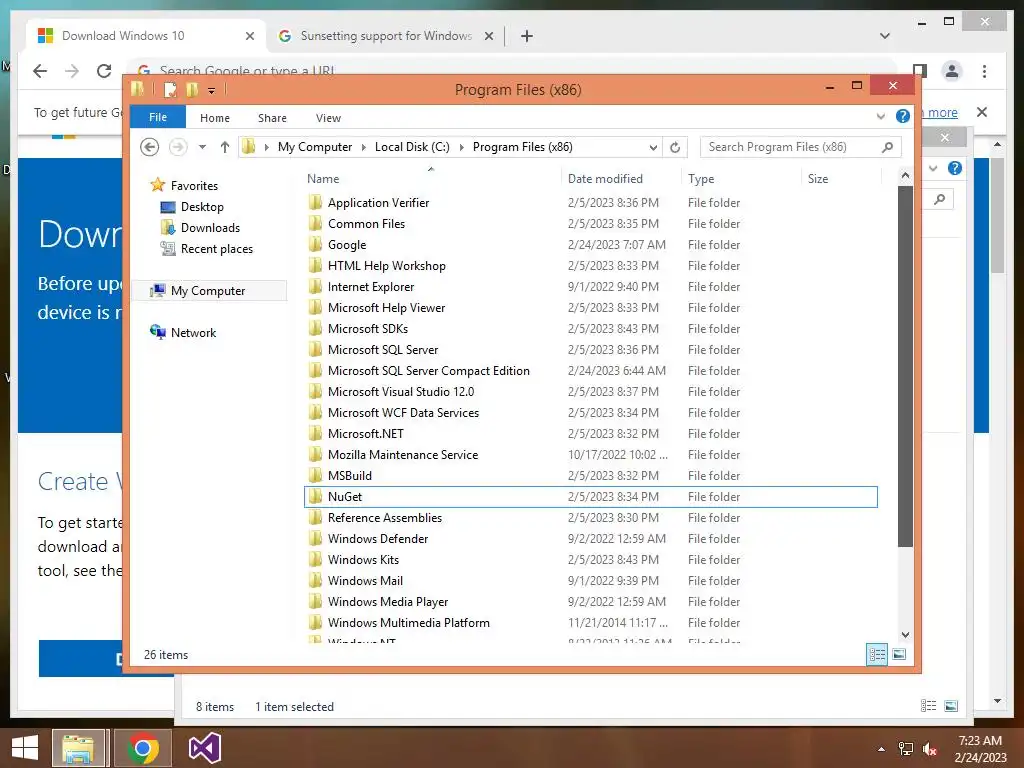Switch to Large icons view in status bar
Viewport: 1024px width, 768px height.
899,654
